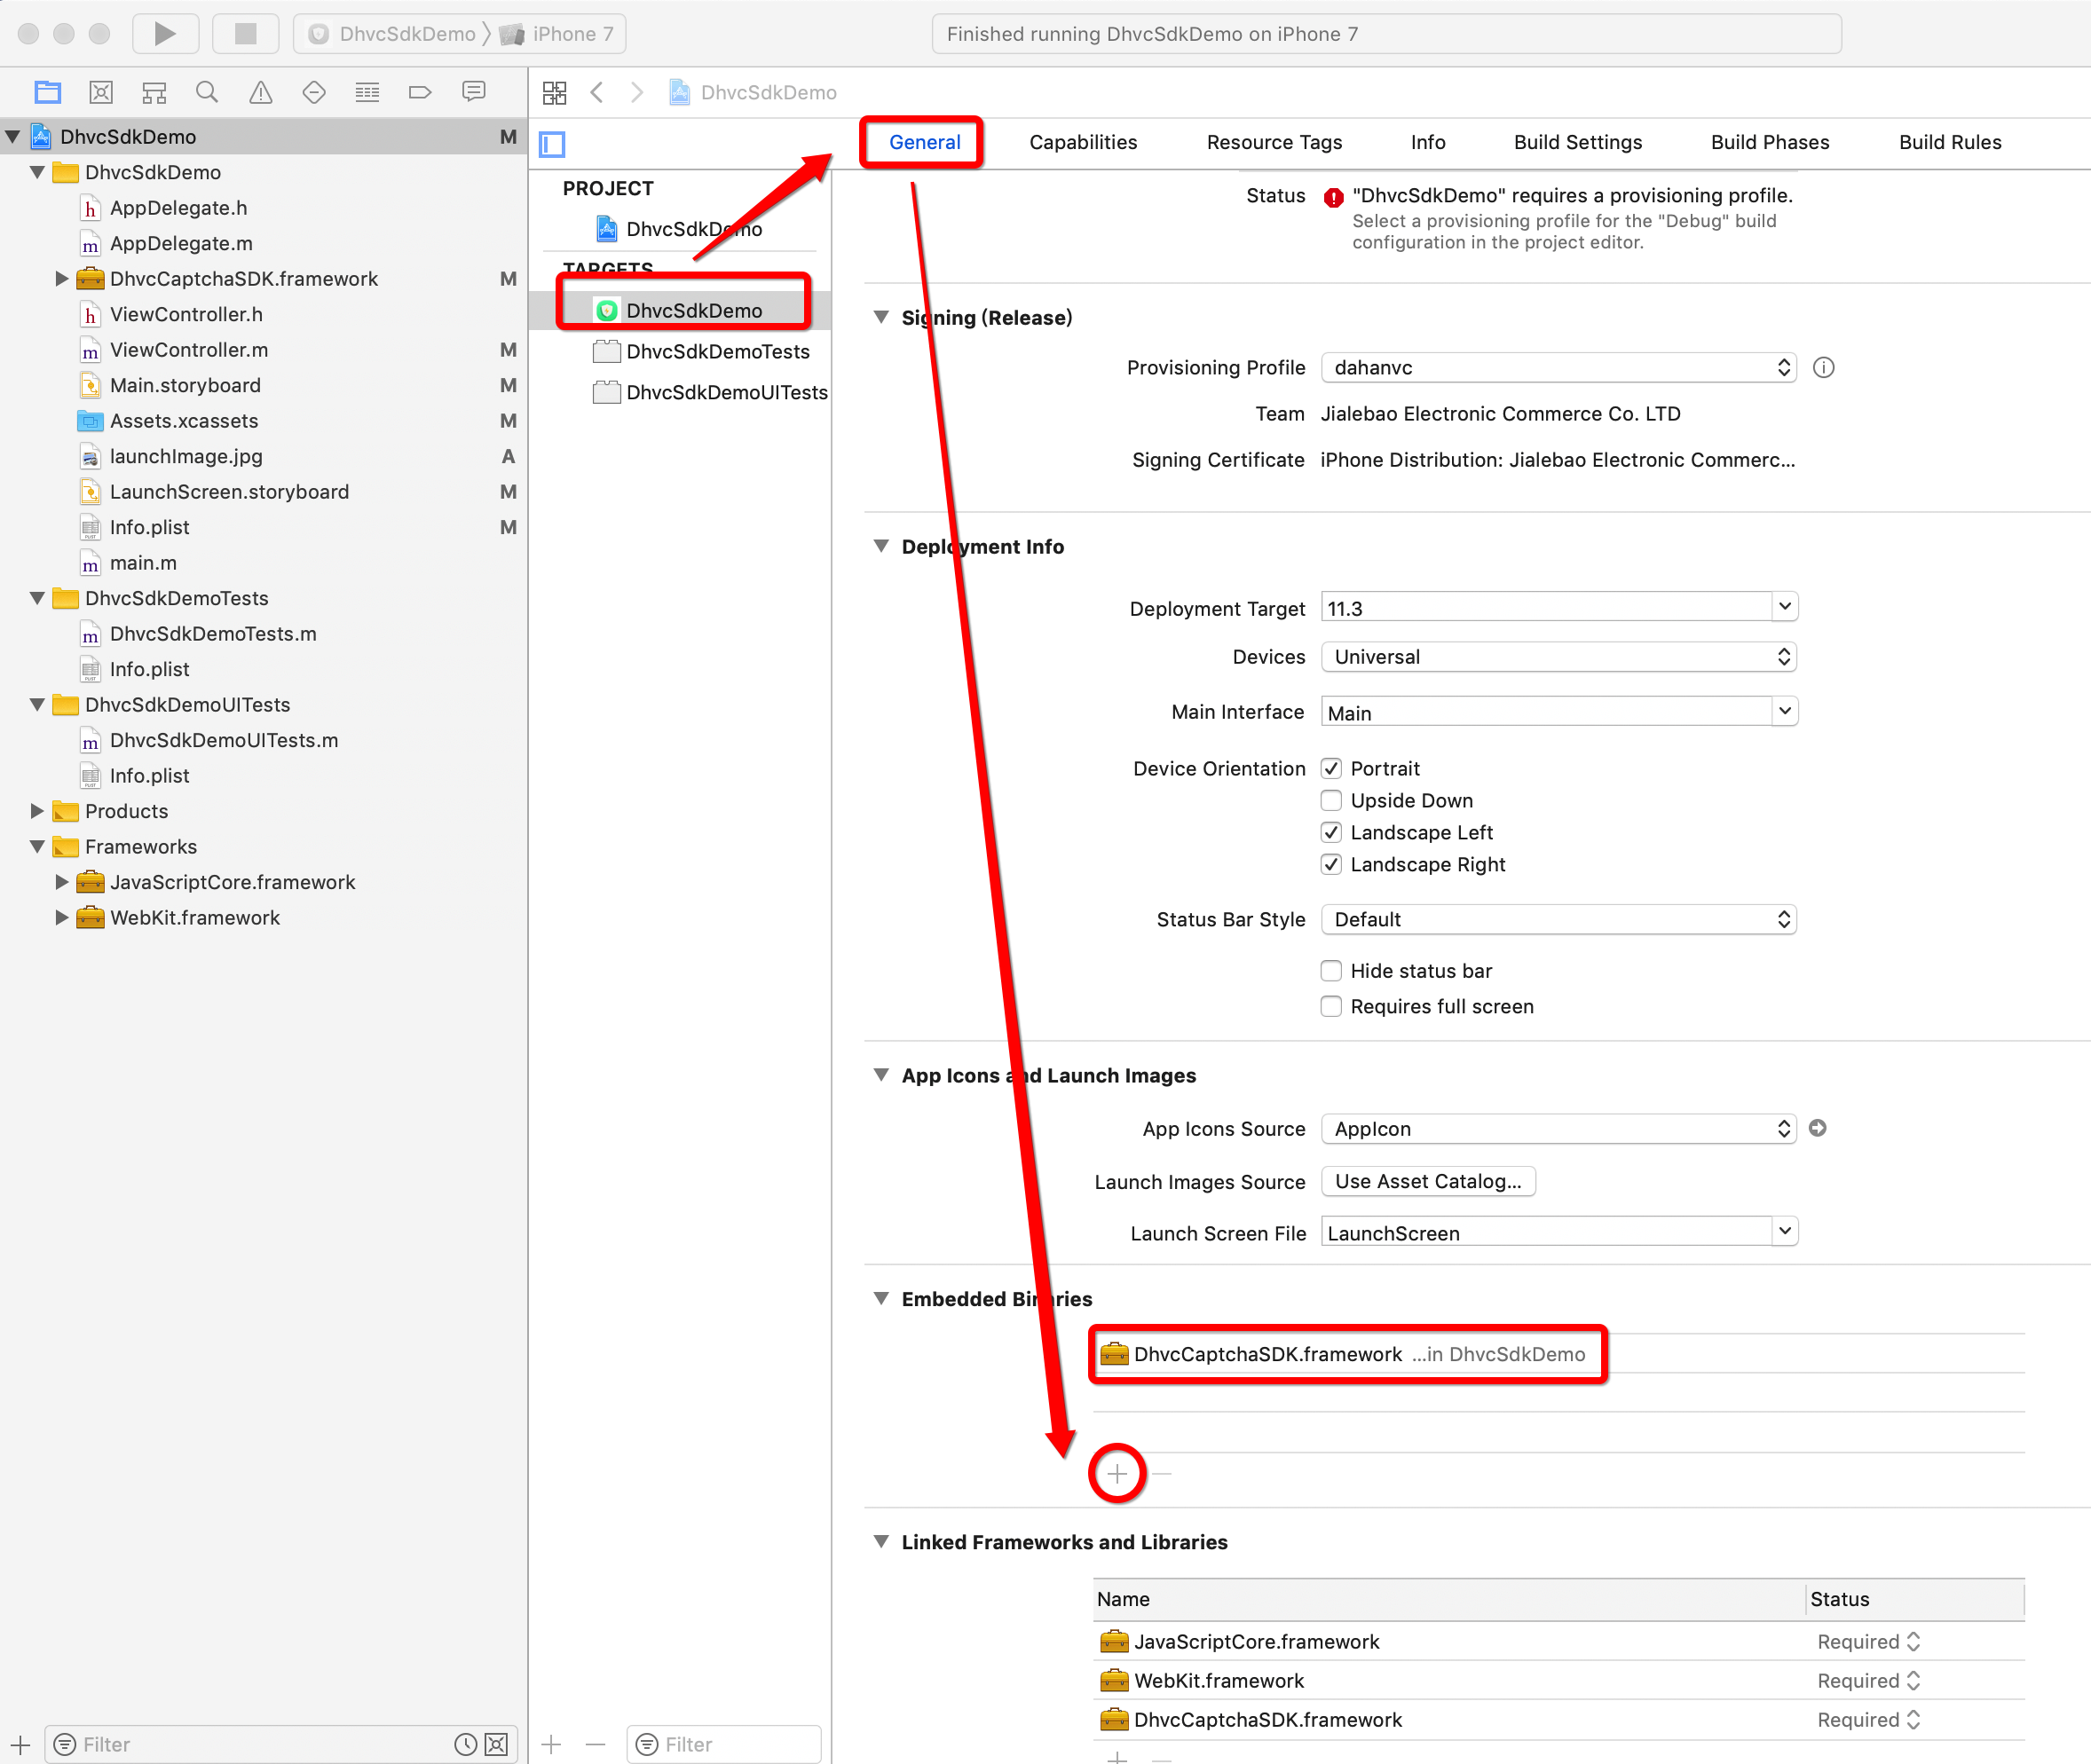Switch to the Capabilities tab
Image resolution: width=2091 pixels, height=1764 pixels.
[1083, 142]
